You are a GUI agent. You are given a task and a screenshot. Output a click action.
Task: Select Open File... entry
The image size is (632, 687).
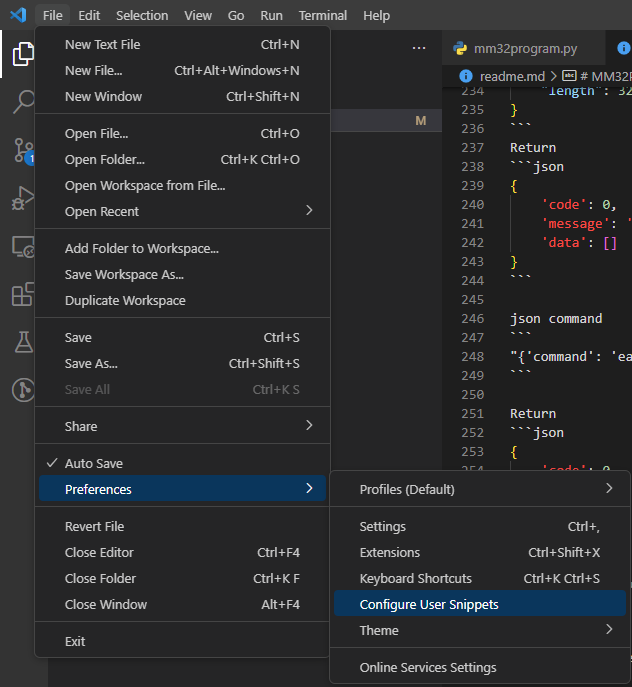[182, 133]
